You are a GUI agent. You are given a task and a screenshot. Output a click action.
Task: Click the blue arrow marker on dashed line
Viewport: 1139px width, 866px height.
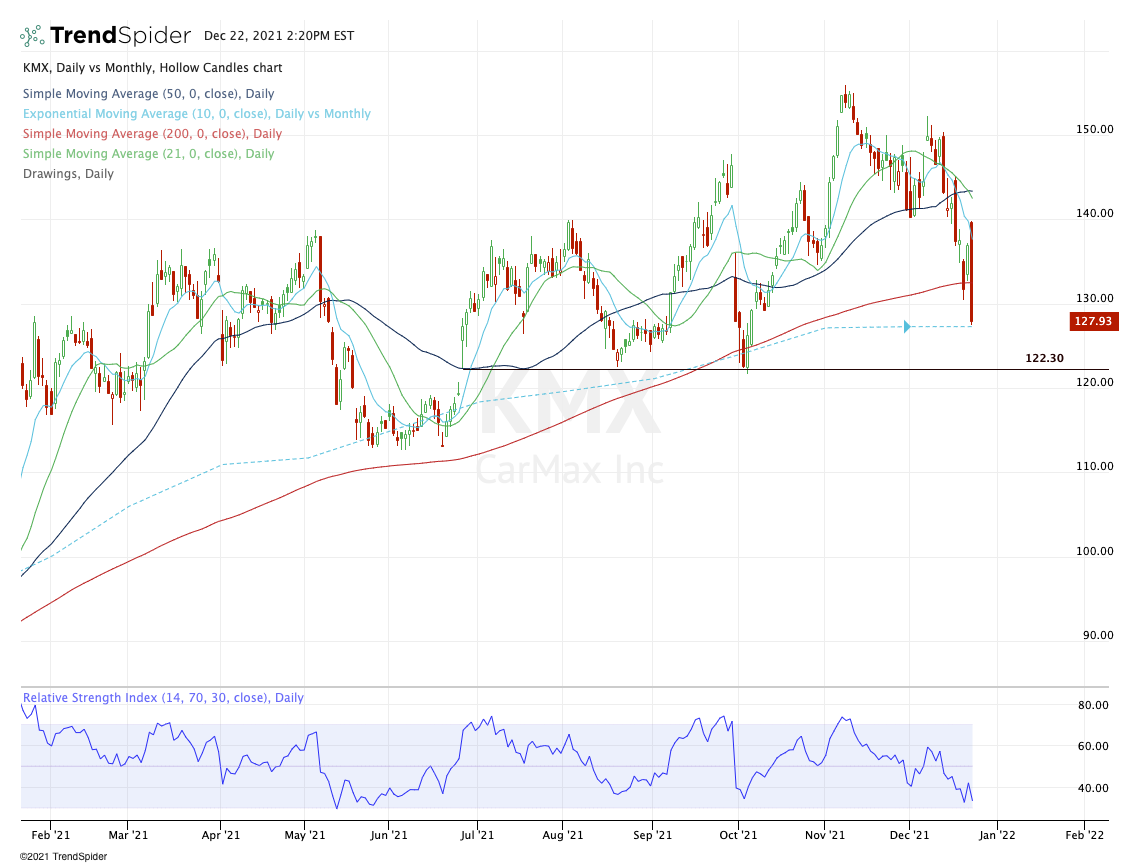[907, 327]
